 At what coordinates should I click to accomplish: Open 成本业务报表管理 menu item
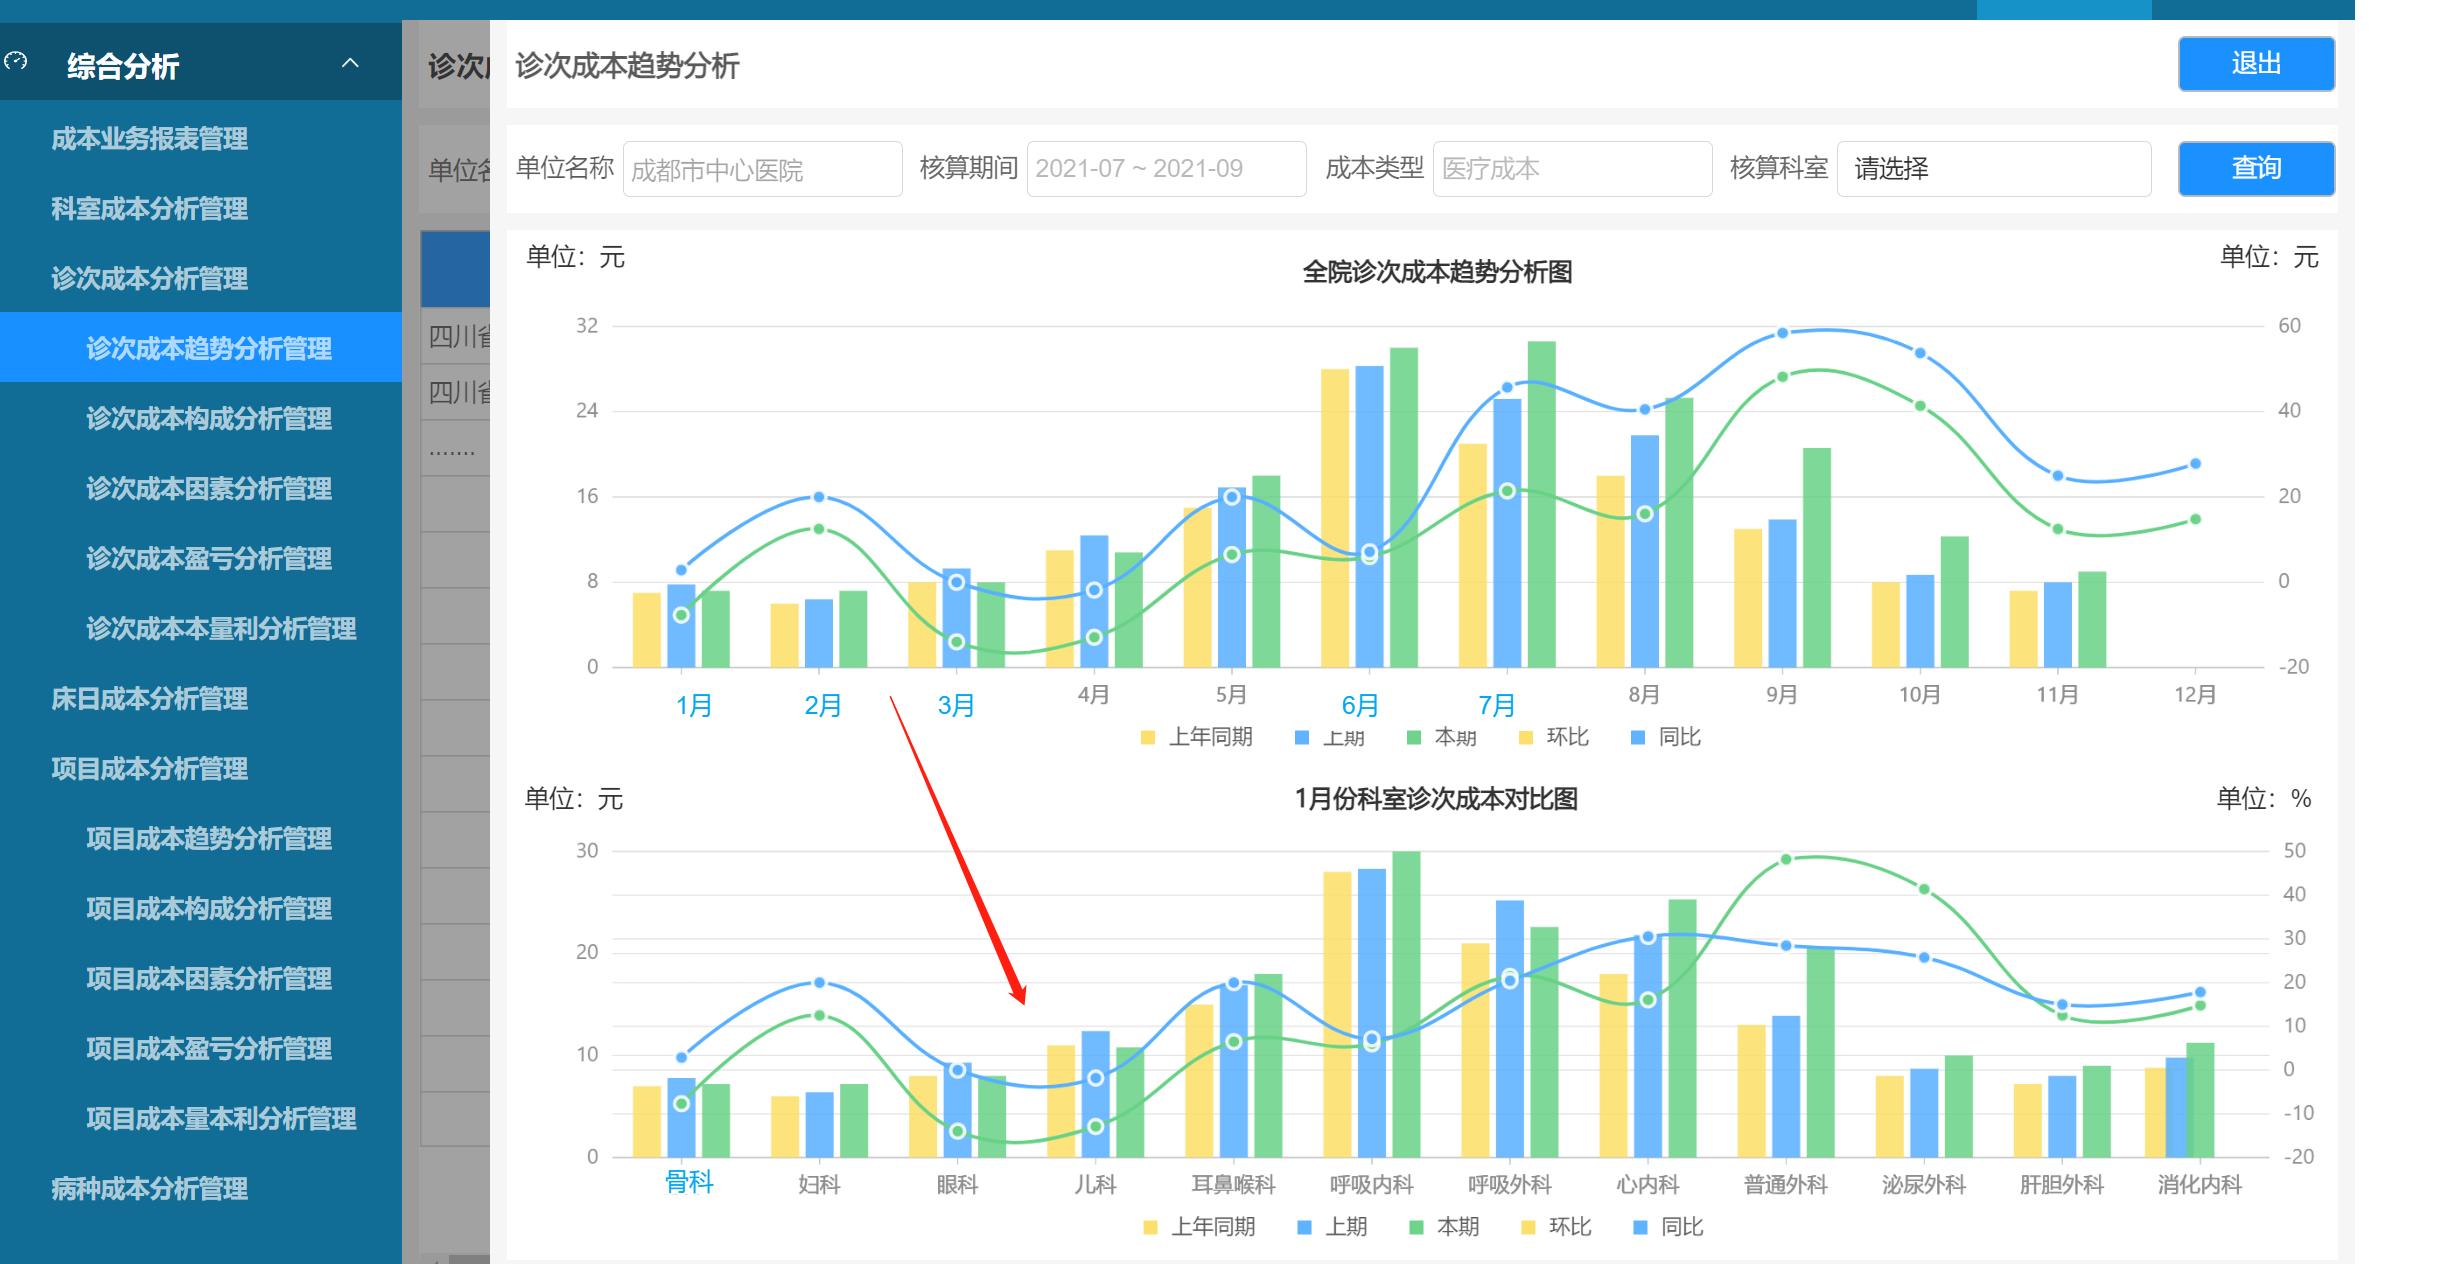coord(150,139)
